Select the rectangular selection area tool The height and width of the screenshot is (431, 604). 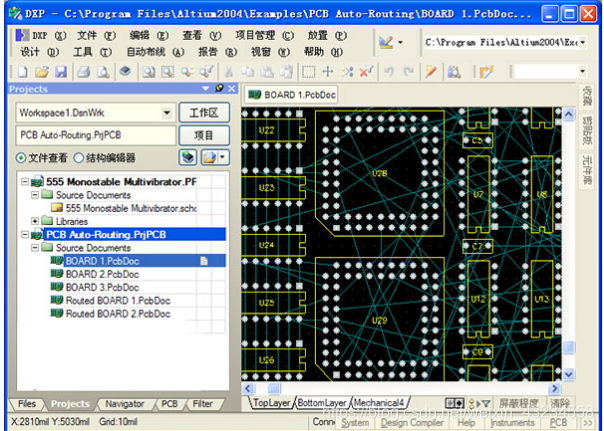(x=308, y=72)
